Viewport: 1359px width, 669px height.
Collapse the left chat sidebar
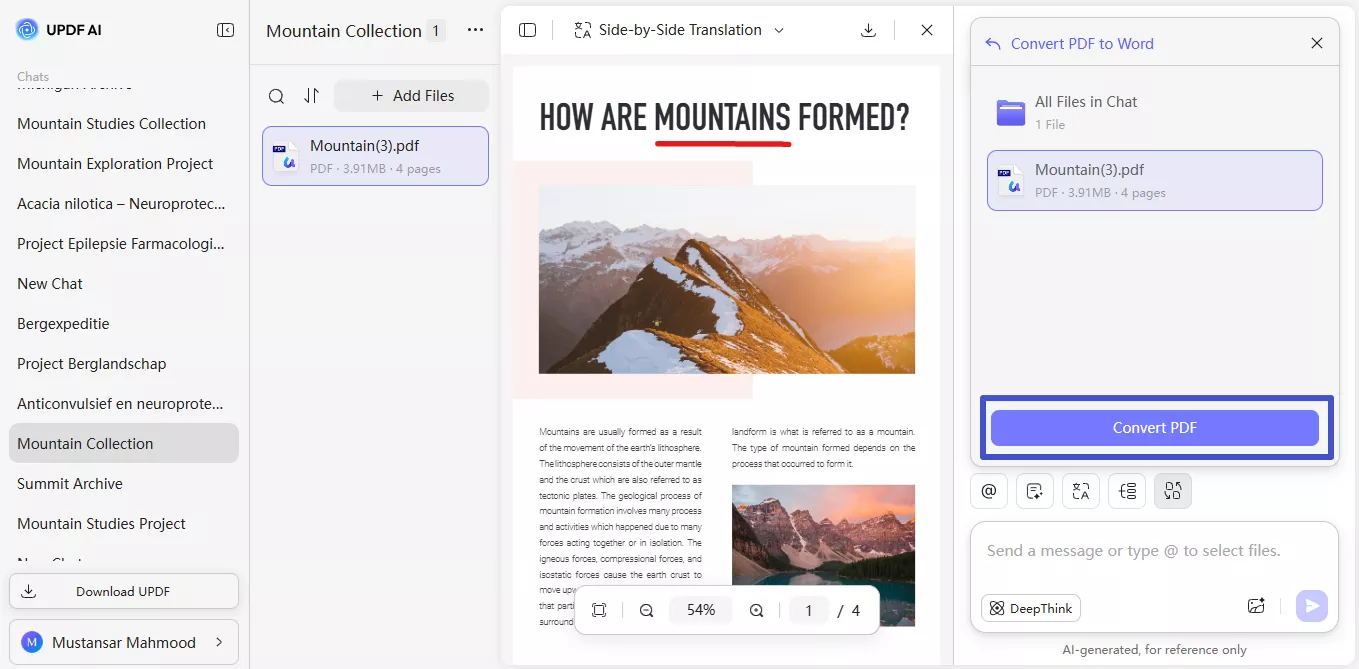click(x=226, y=29)
